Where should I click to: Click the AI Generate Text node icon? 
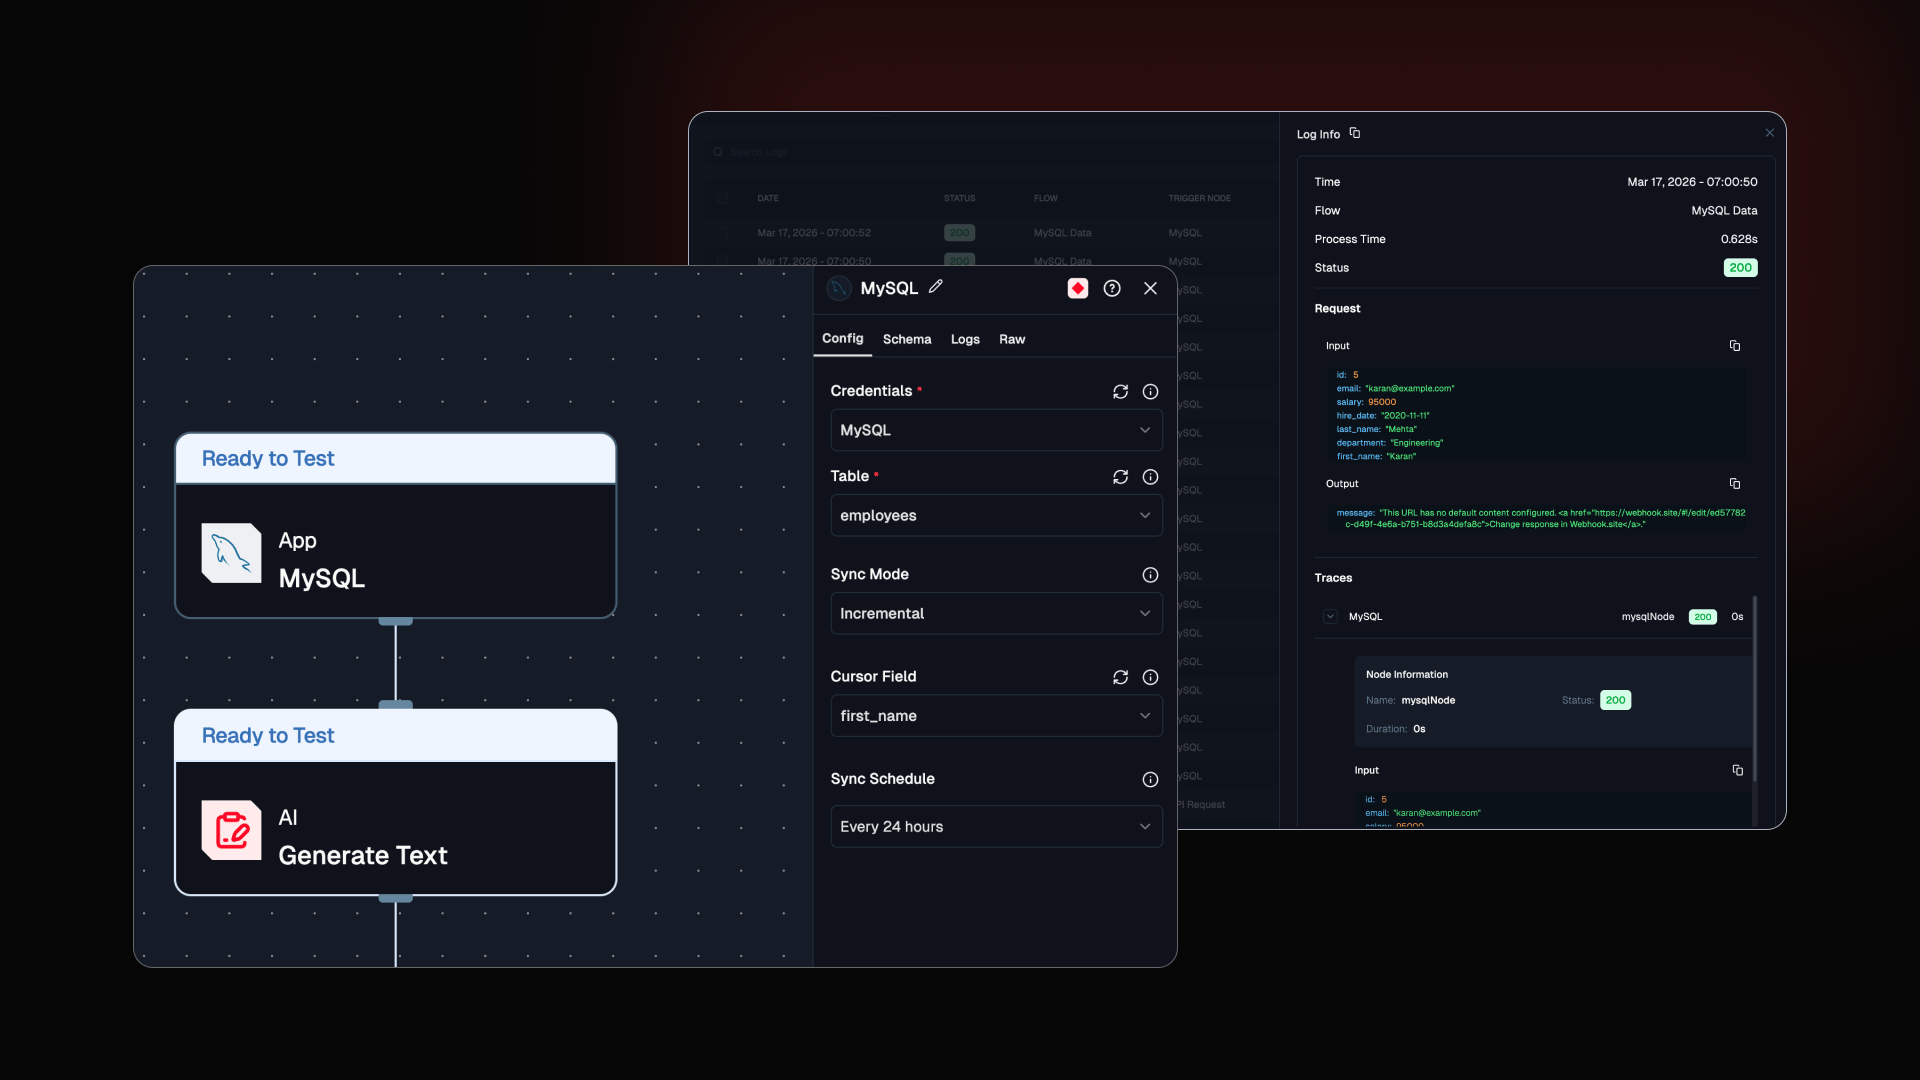tap(231, 829)
